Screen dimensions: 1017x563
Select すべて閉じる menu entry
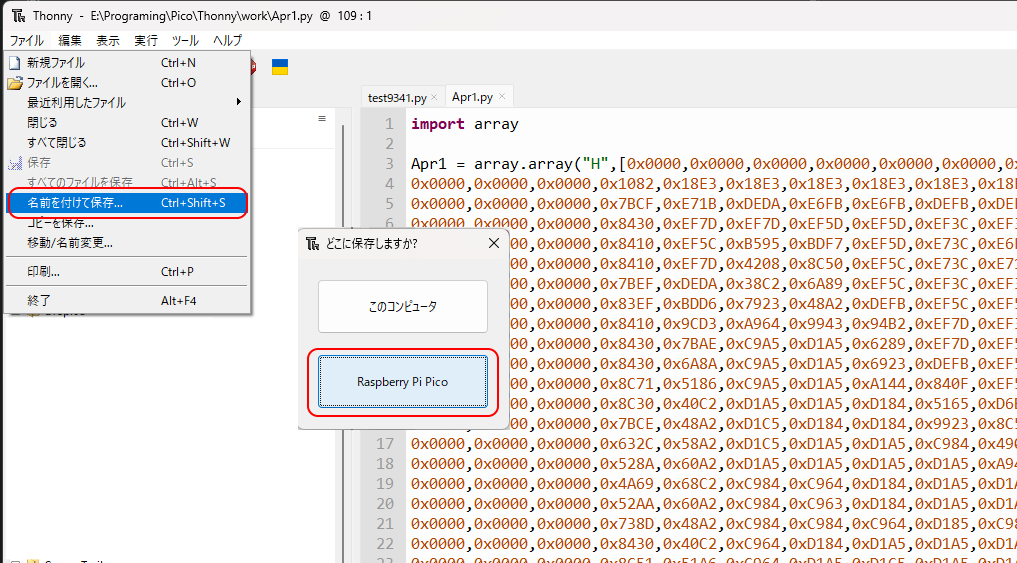126,143
